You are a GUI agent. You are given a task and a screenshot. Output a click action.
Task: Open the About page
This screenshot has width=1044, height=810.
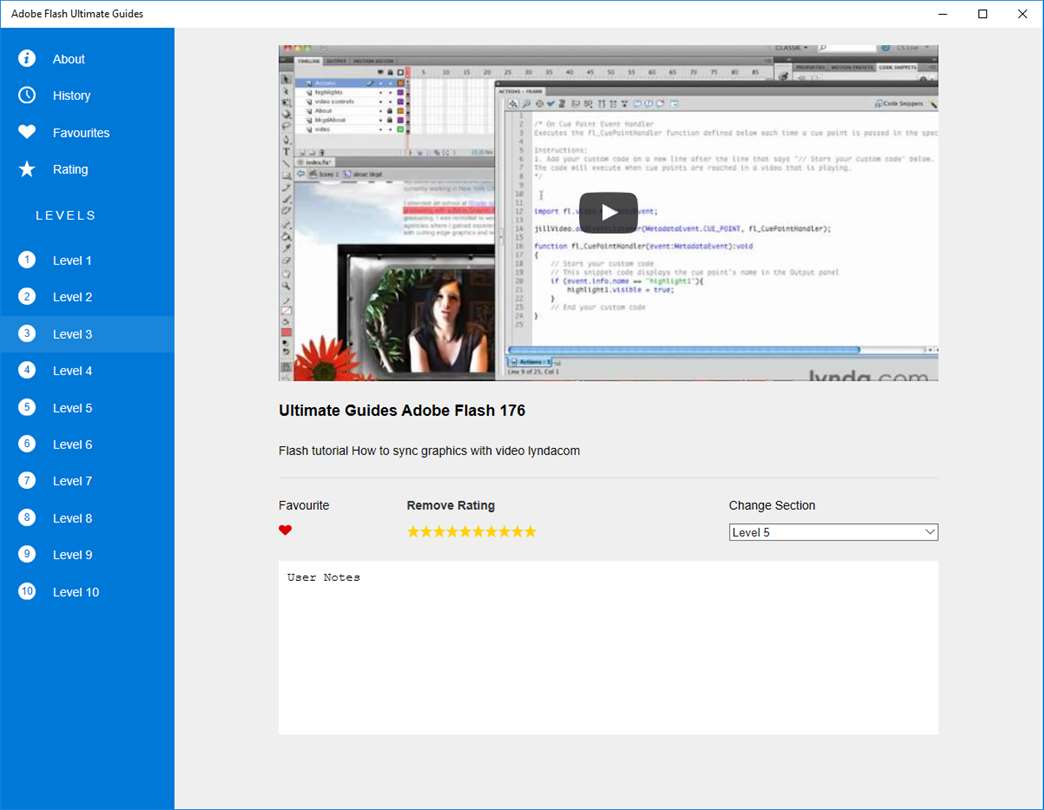point(87,59)
